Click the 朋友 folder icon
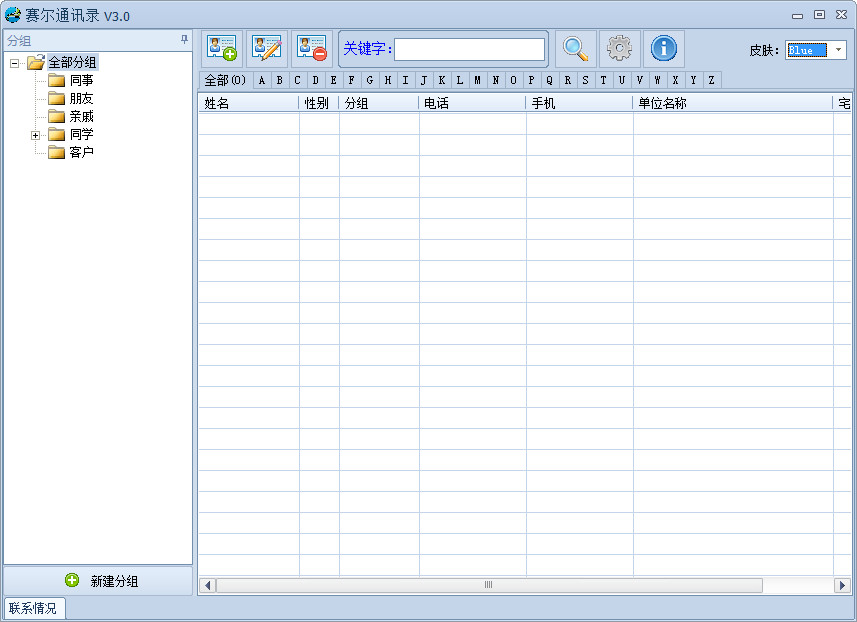This screenshot has width=857, height=622. tap(56, 98)
